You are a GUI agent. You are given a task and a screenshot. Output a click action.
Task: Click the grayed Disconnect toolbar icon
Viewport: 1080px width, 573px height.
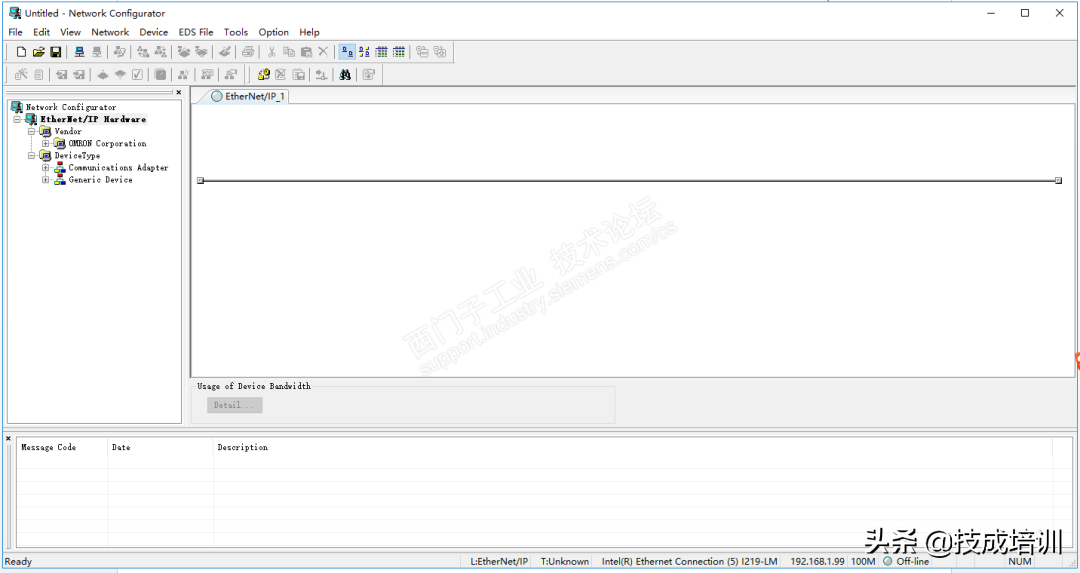coord(97,52)
